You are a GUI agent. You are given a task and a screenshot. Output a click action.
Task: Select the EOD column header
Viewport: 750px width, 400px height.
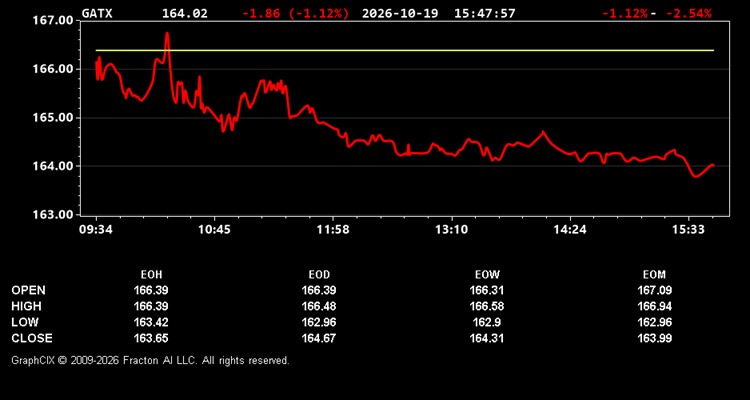pos(319,275)
